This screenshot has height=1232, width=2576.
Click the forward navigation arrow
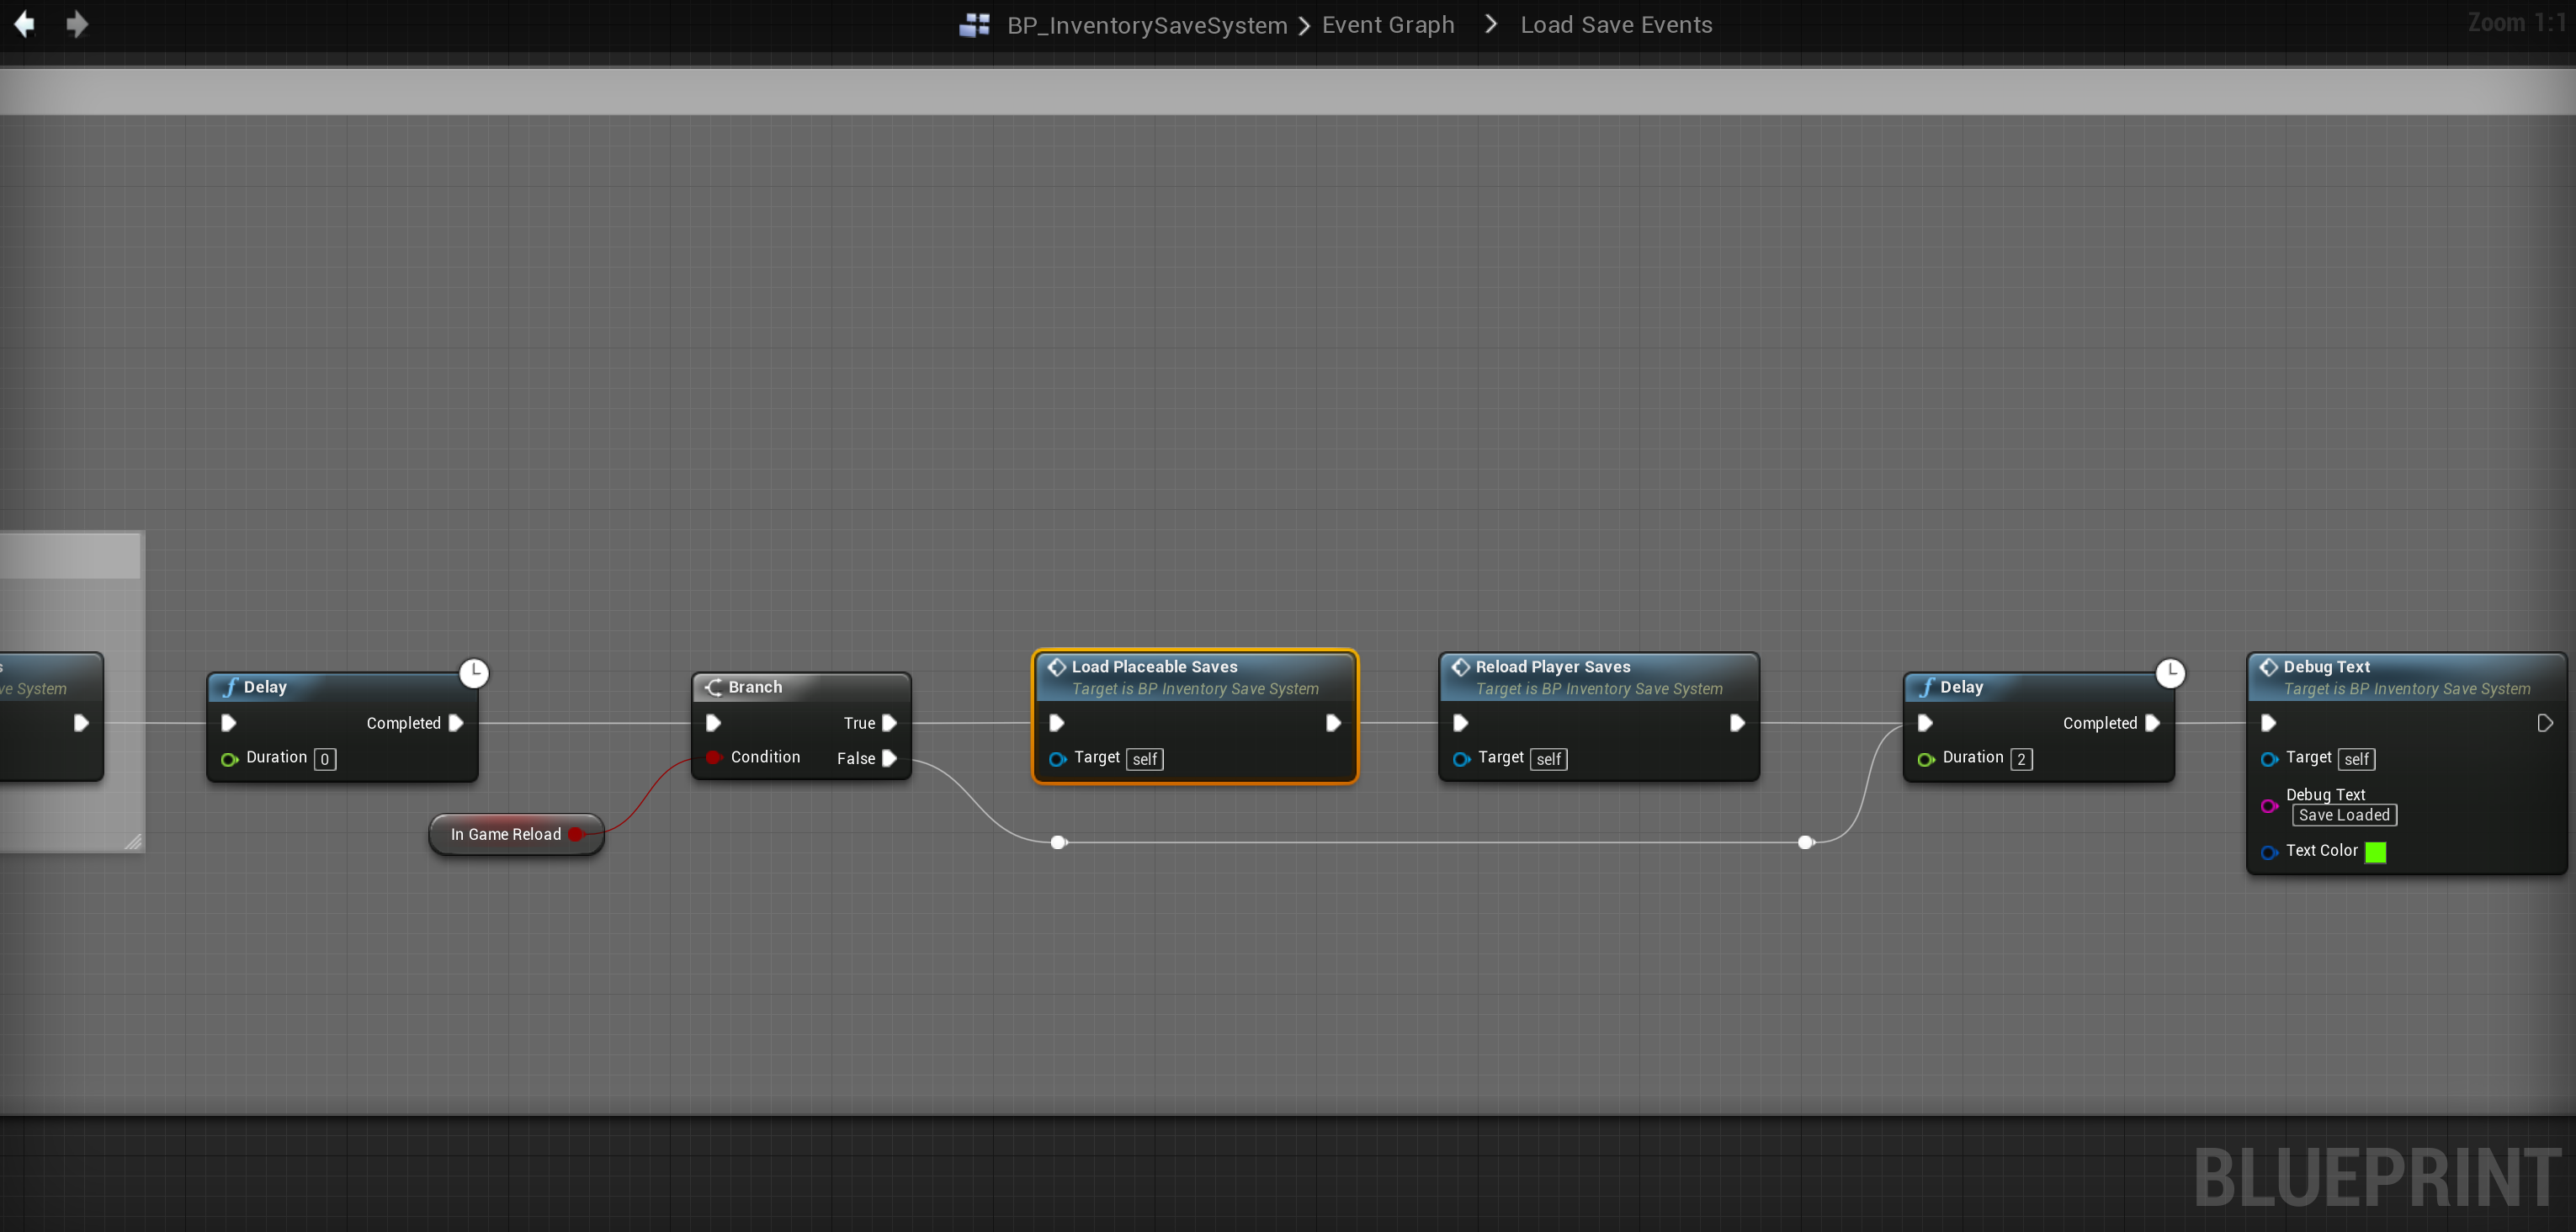point(77,24)
